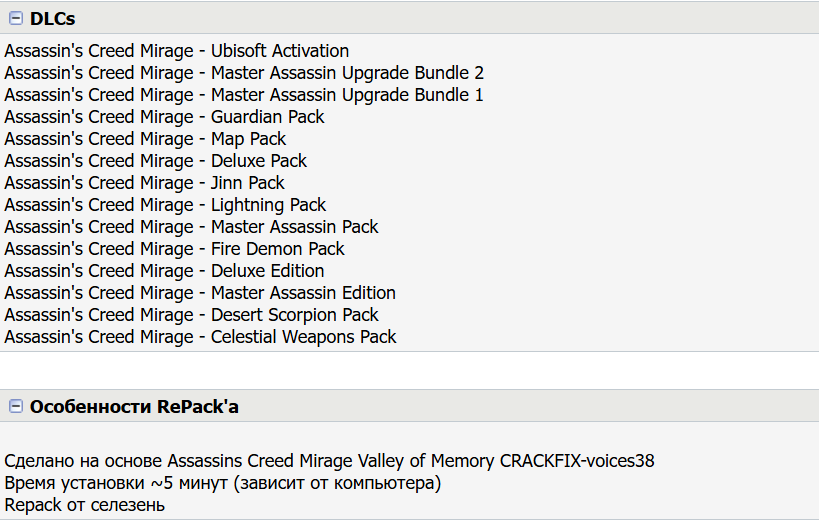Click Master Assassin Upgrade Bundle 2 entry
Image resolution: width=819 pixels, height=522 pixels.
coord(244,73)
